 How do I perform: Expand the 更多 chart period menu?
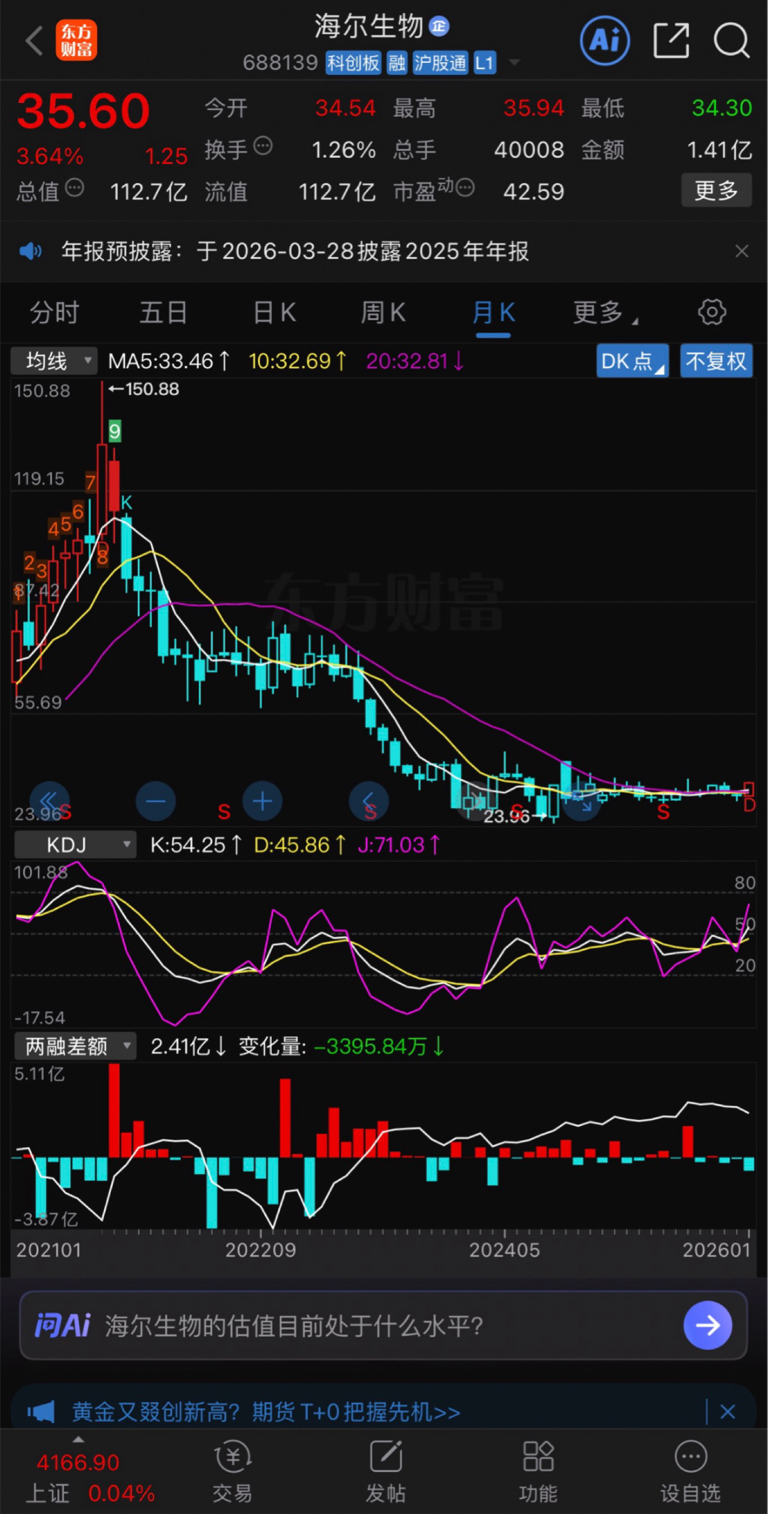(x=606, y=313)
